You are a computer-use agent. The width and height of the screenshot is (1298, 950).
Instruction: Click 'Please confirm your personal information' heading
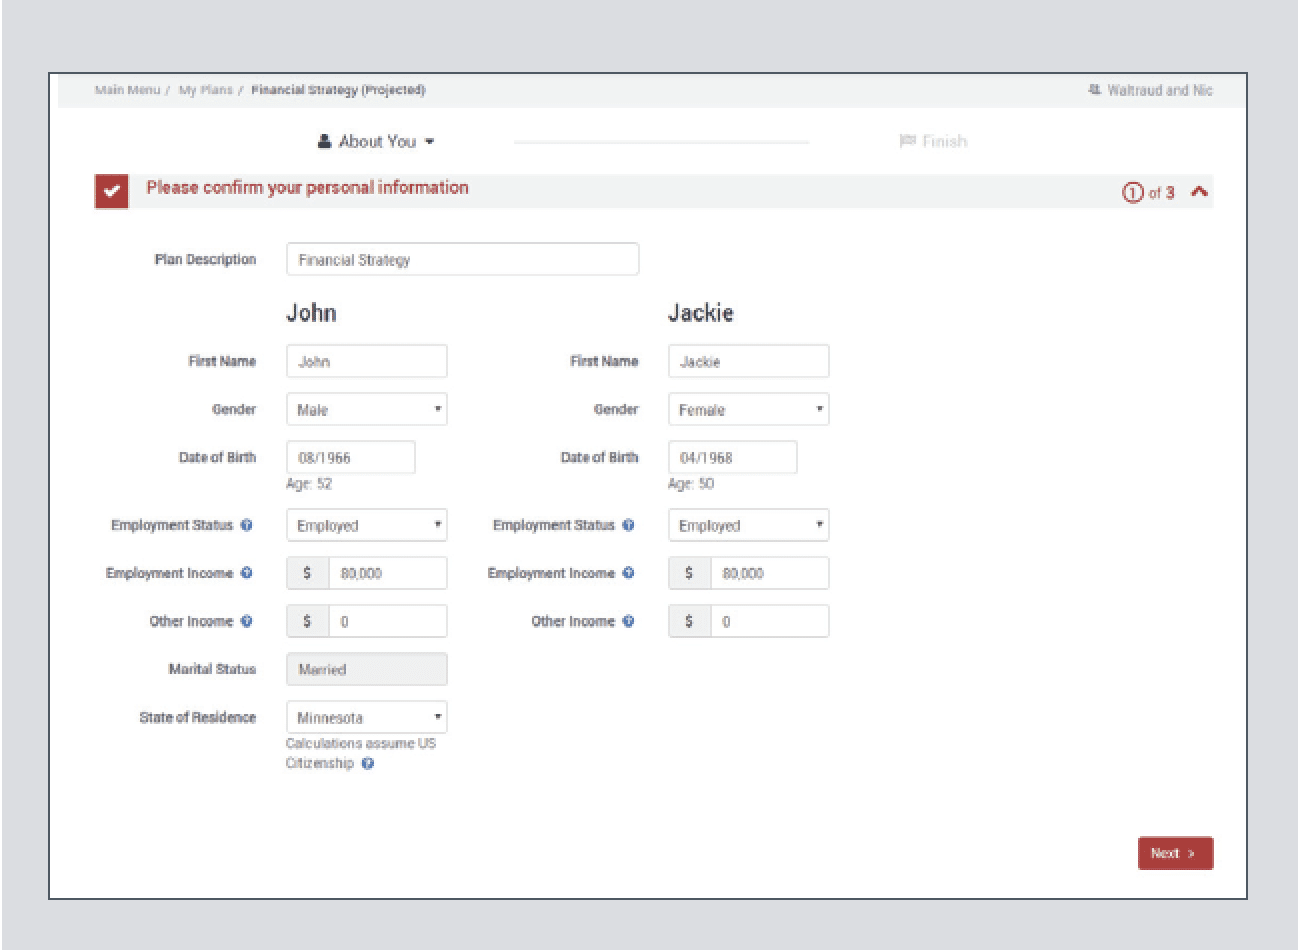tap(307, 187)
